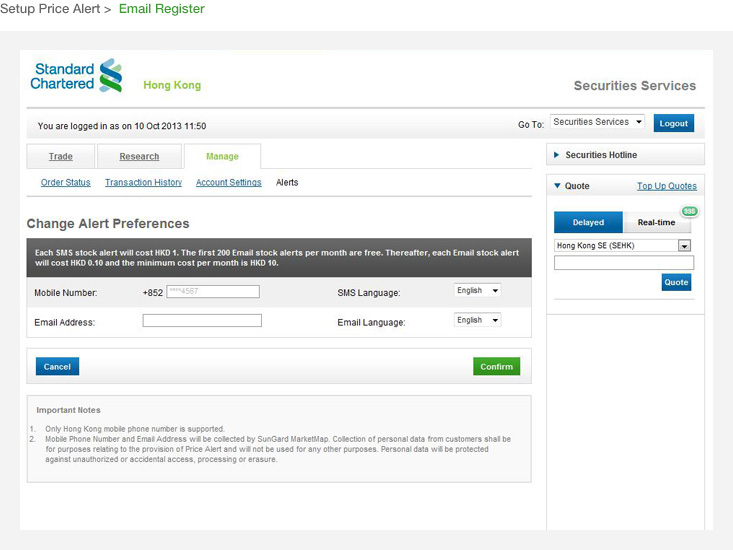Switch to the Research tab
Viewport: 733px width, 550px height.
139,156
